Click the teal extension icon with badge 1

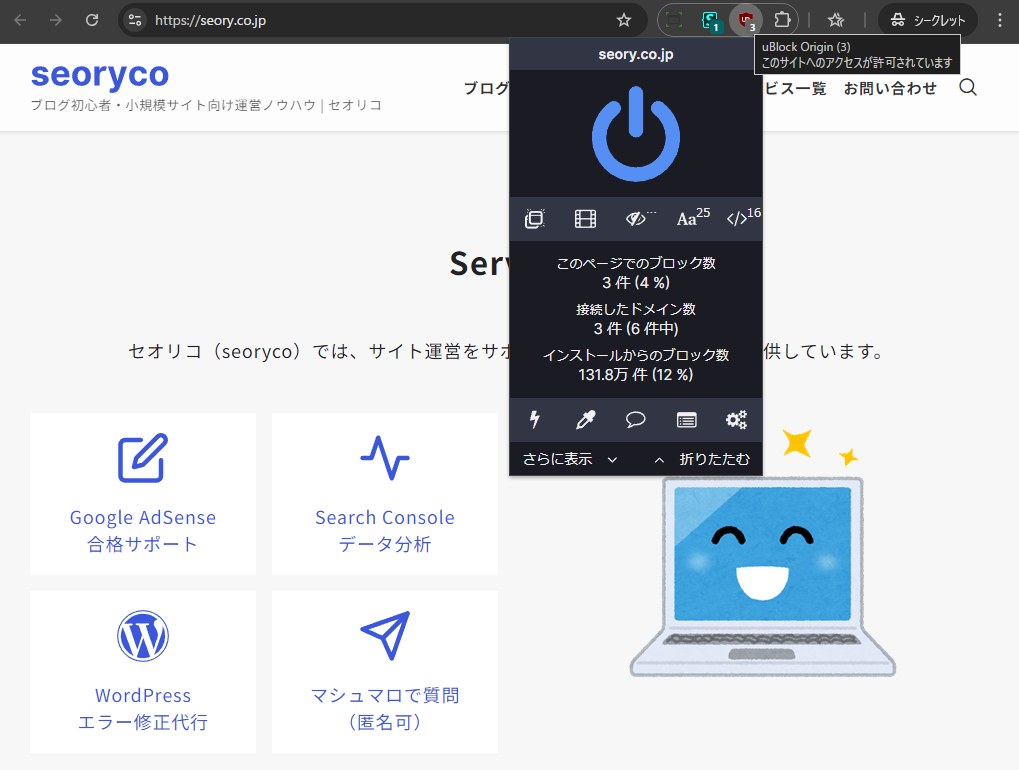pyautogui.click(x=711, y=20)
